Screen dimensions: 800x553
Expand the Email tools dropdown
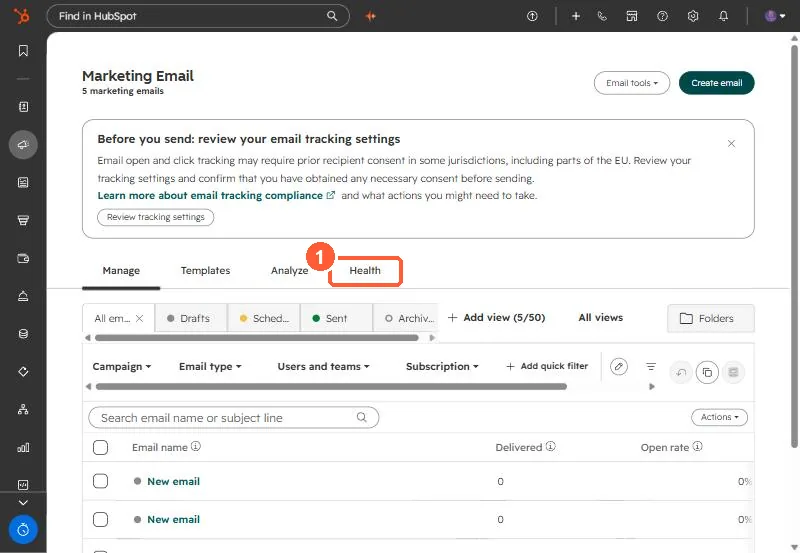[632, 83]
